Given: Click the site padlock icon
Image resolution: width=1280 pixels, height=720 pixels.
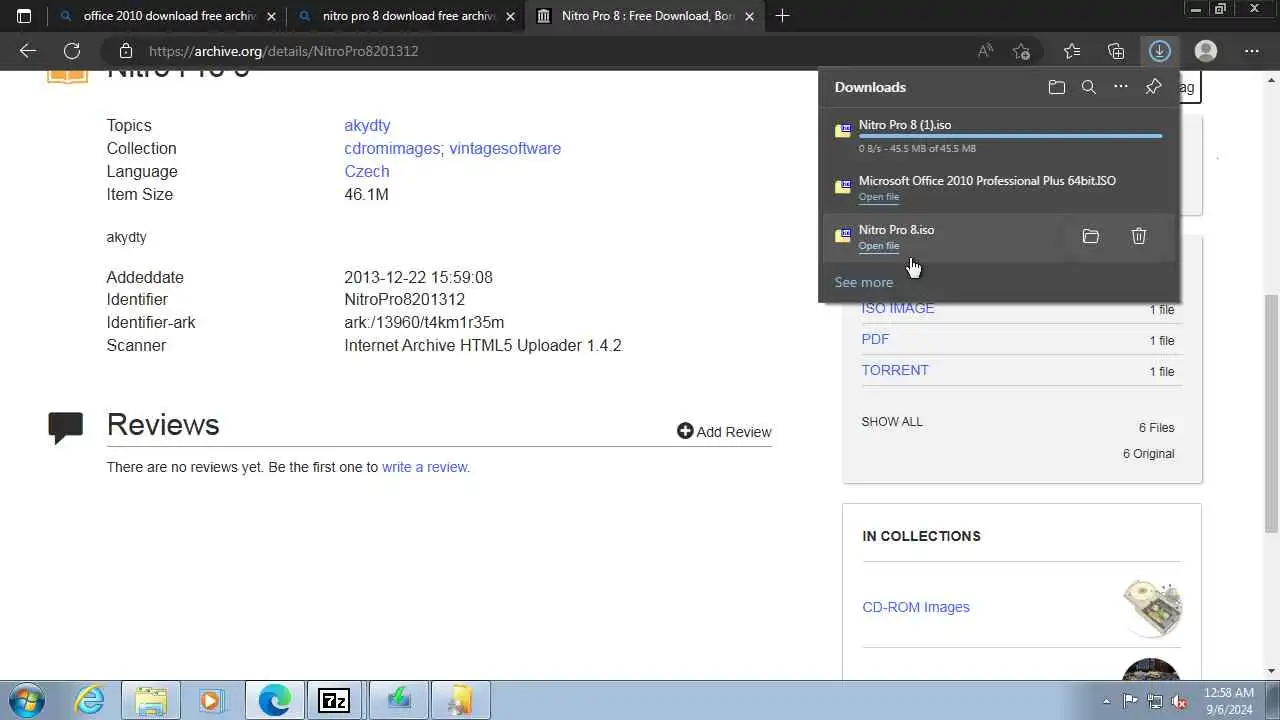Looking at the screenshot, I should (x=125, y=51).
